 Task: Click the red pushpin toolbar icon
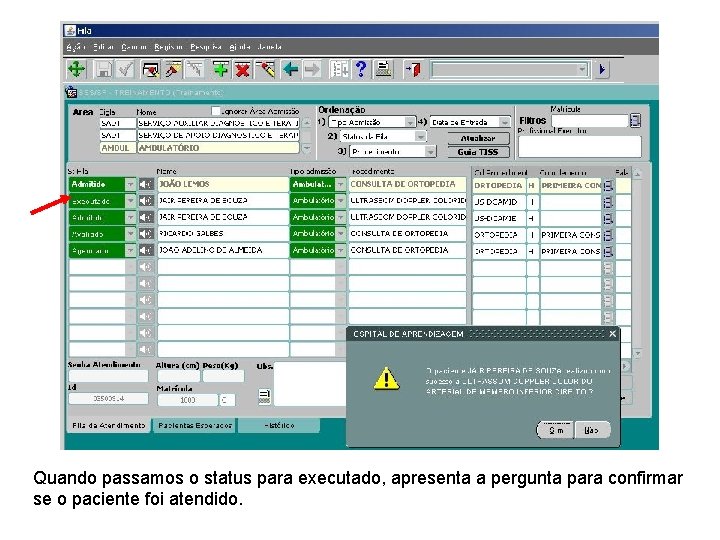(x=173, y=70)
